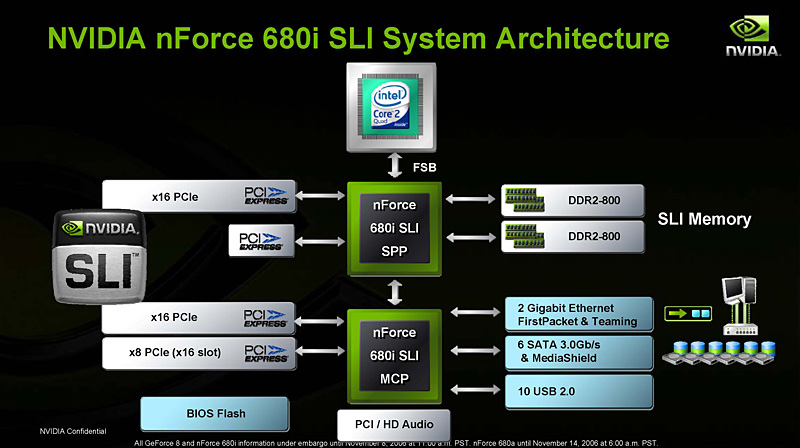This screenshot has height=448, width=800.
Task: Click the row of SATA hard drive icons
Action: tap(719, 353)
